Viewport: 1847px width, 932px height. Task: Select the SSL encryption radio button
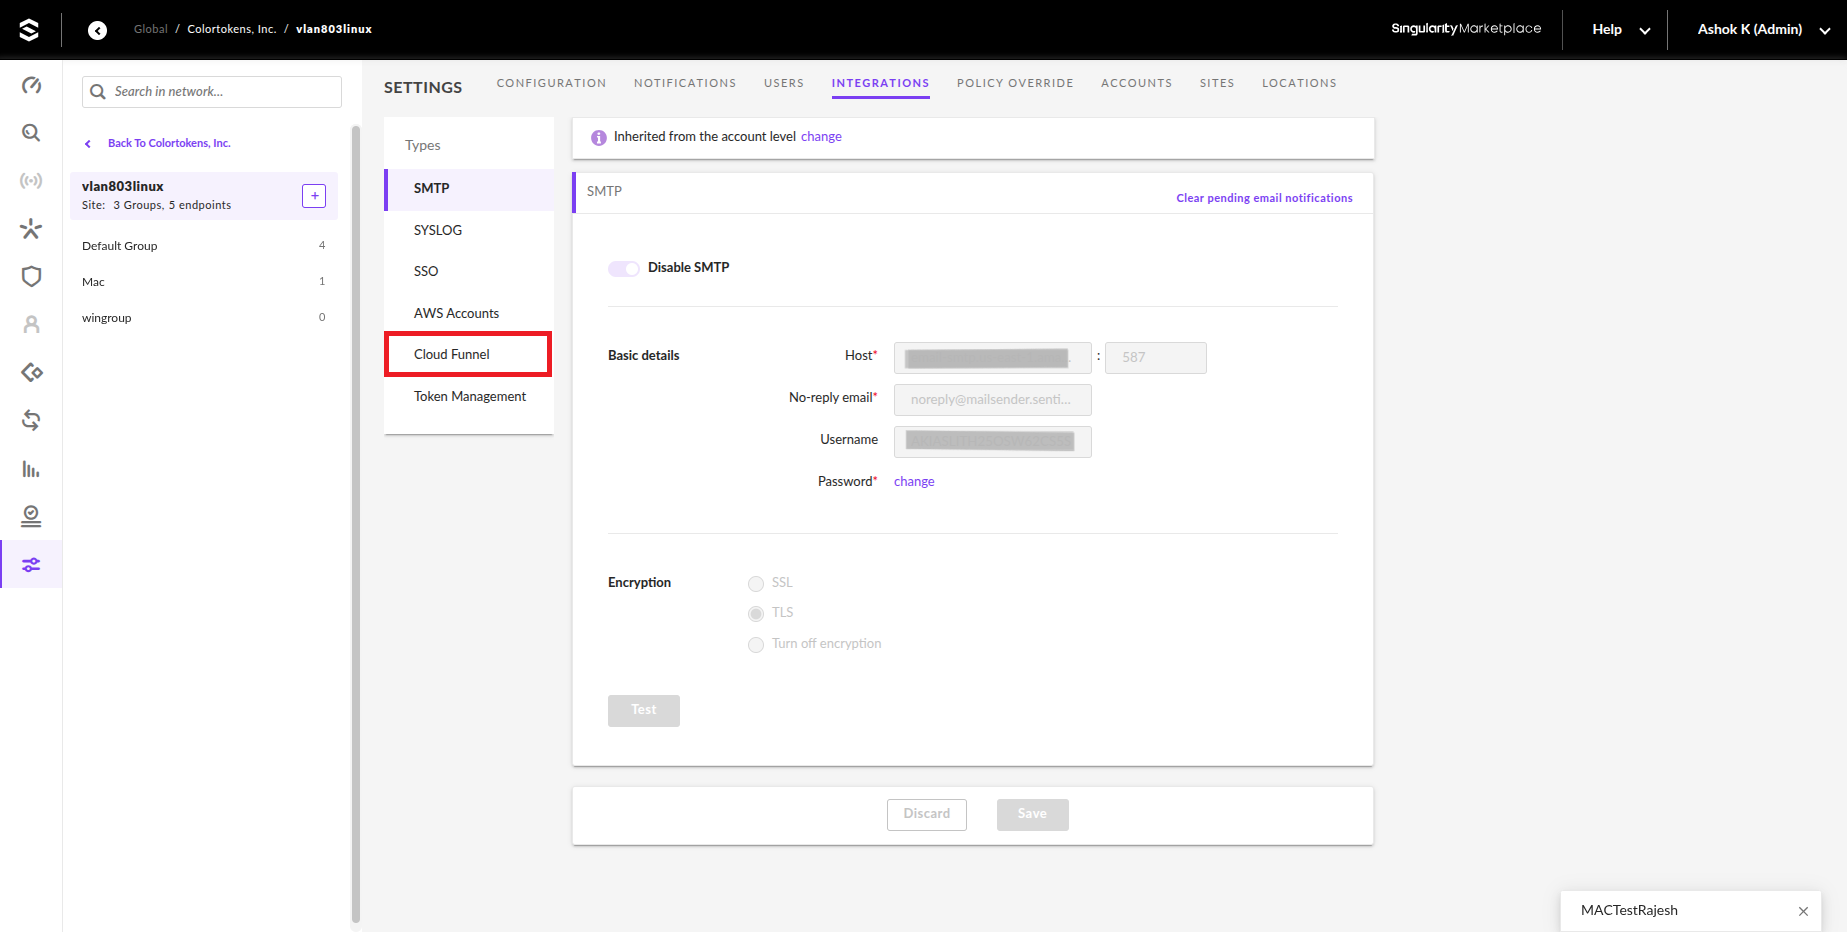click(756, 583)
